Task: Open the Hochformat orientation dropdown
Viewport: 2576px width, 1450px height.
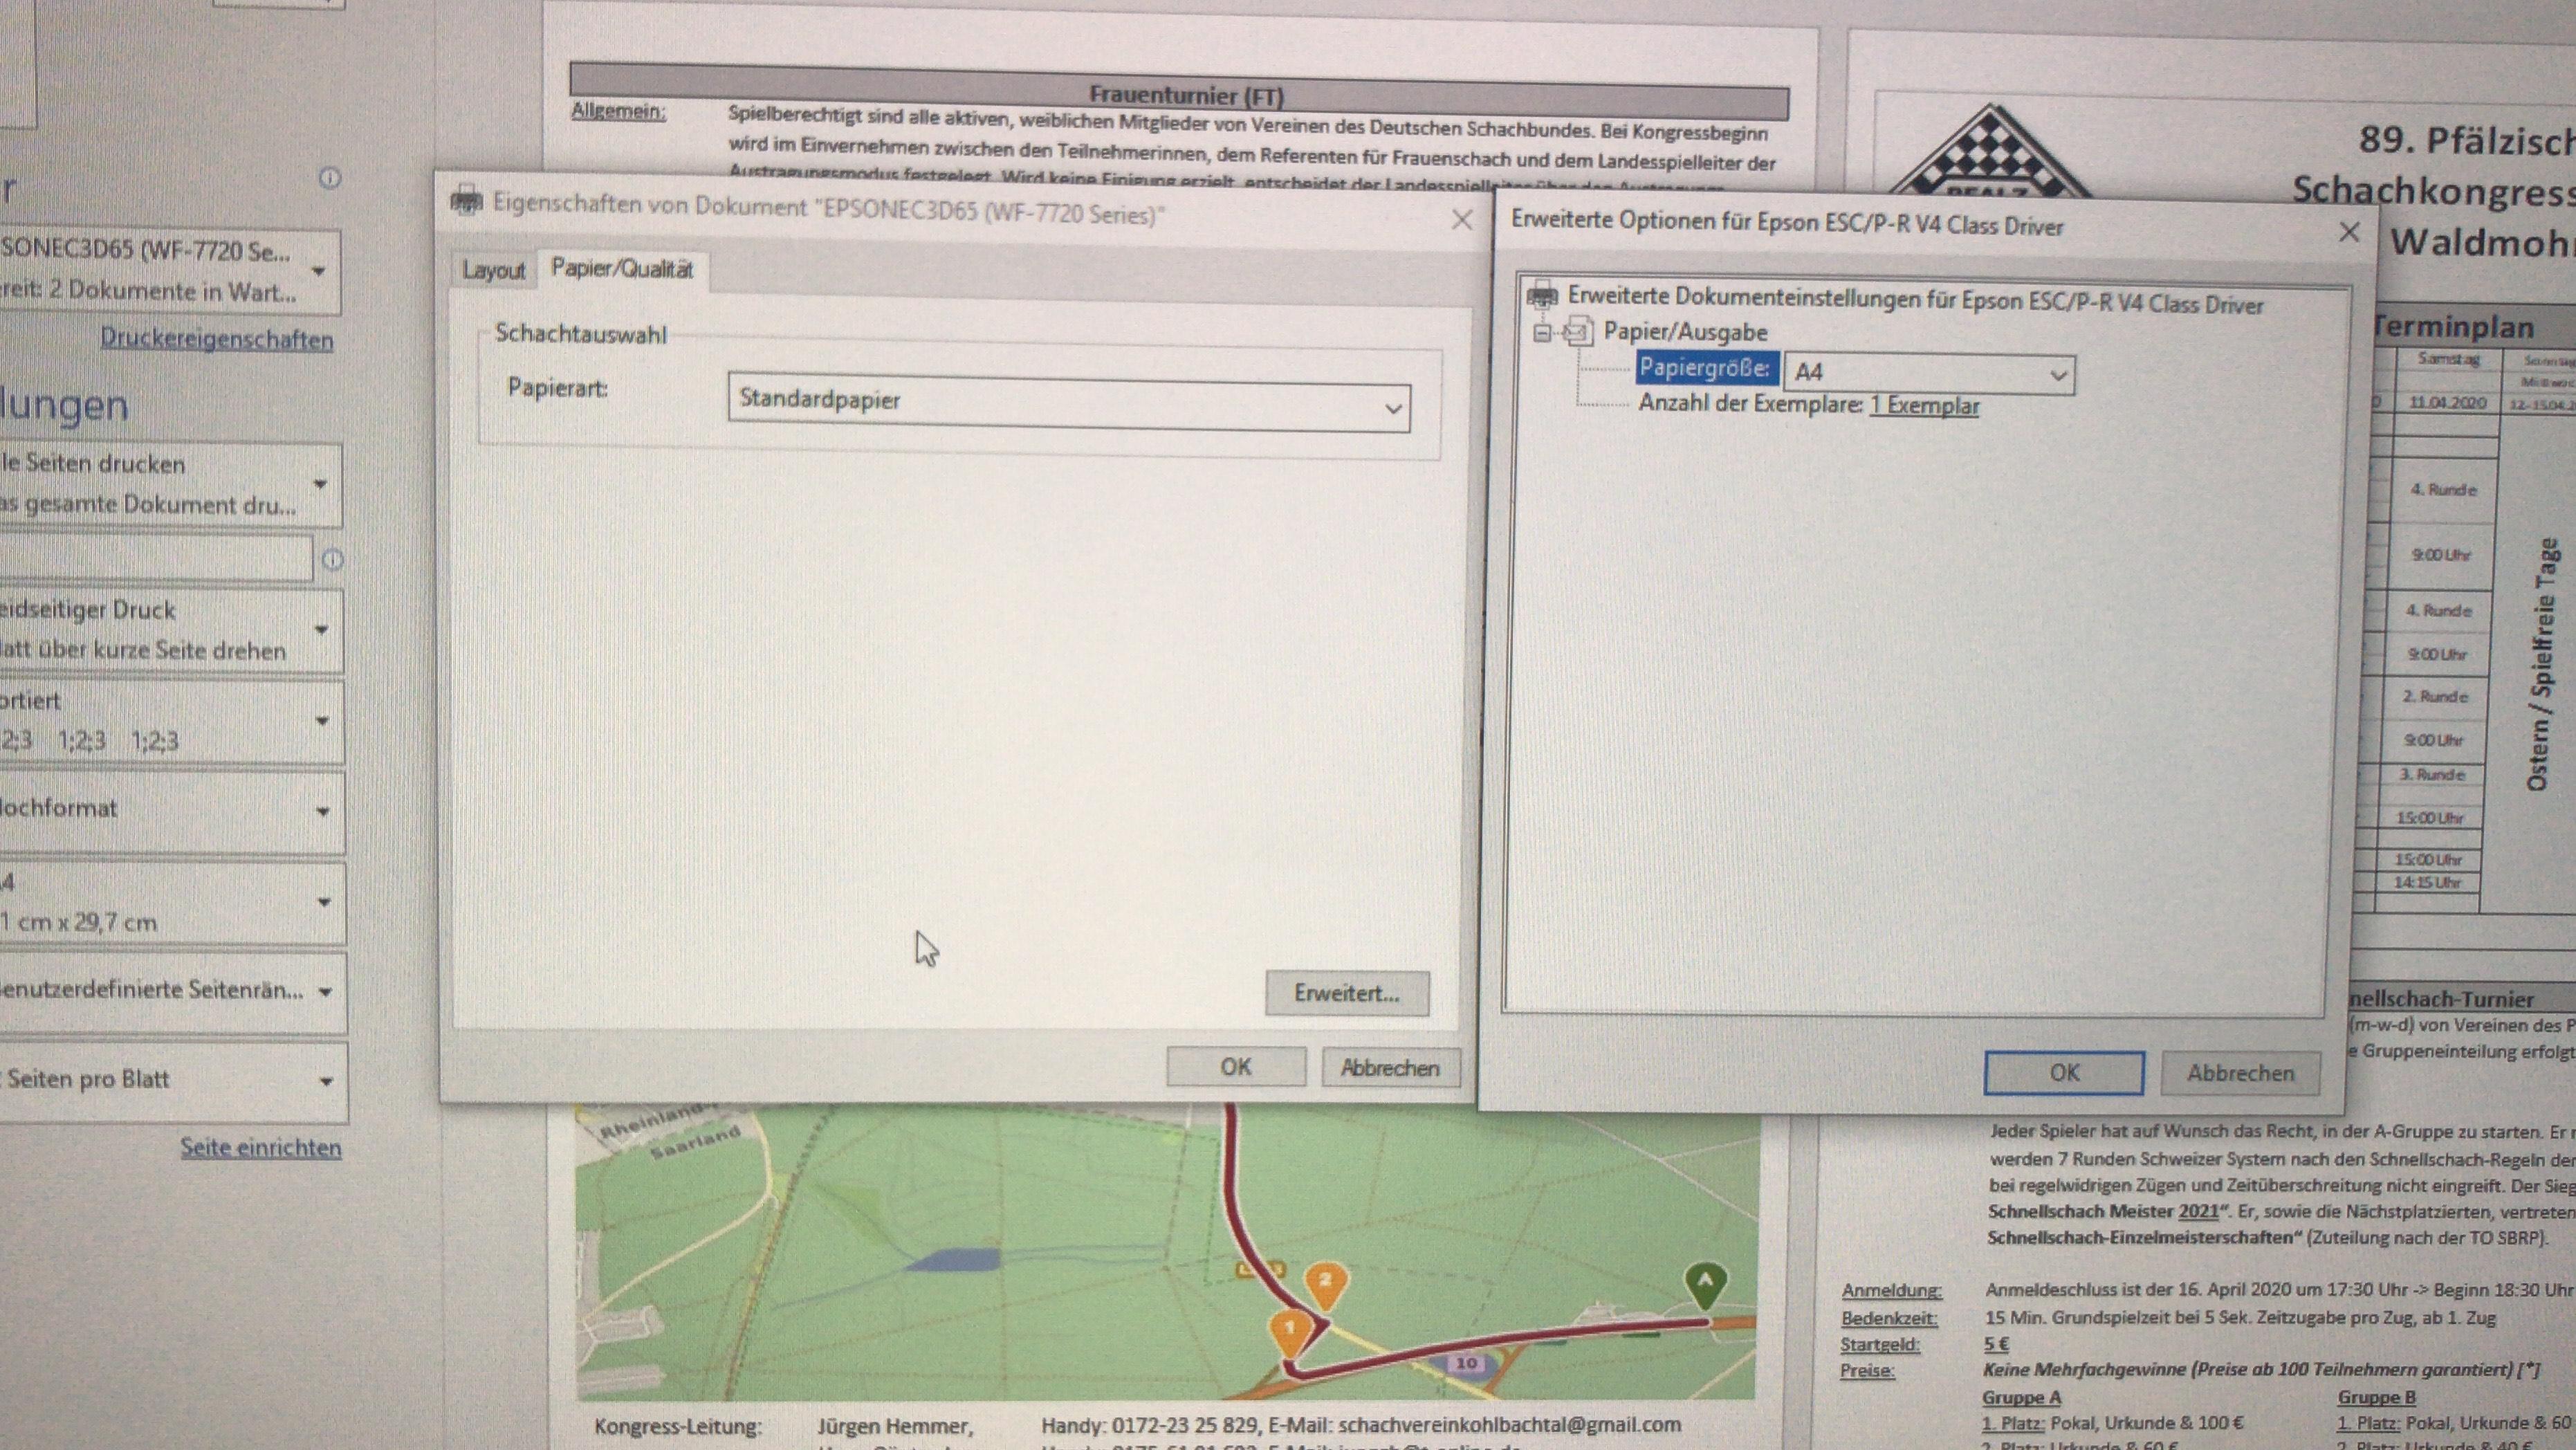Action: click(172, 810)
